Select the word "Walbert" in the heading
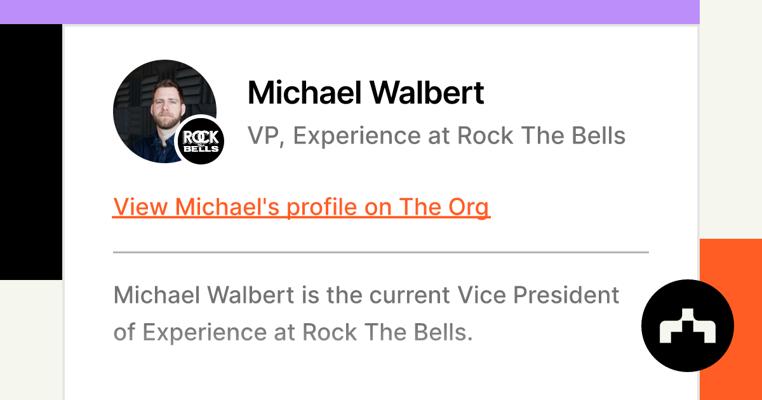Image resolution: width=762 pixels, height=400 pixels. pos(427,92)
